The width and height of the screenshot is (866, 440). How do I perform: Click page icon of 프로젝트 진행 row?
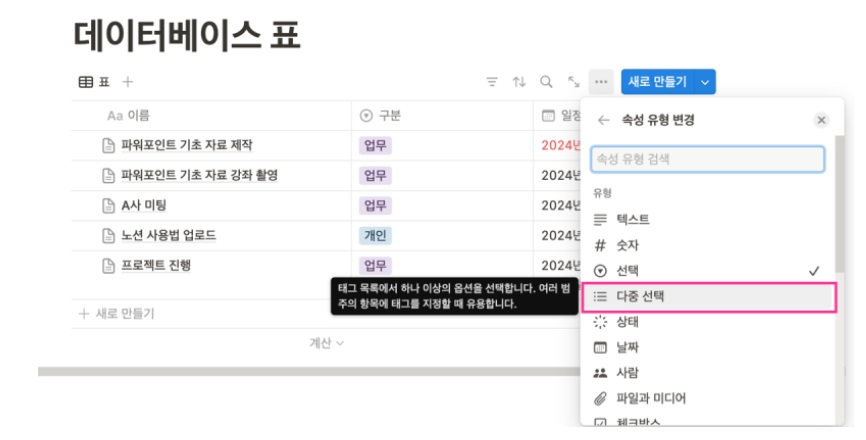108,266
